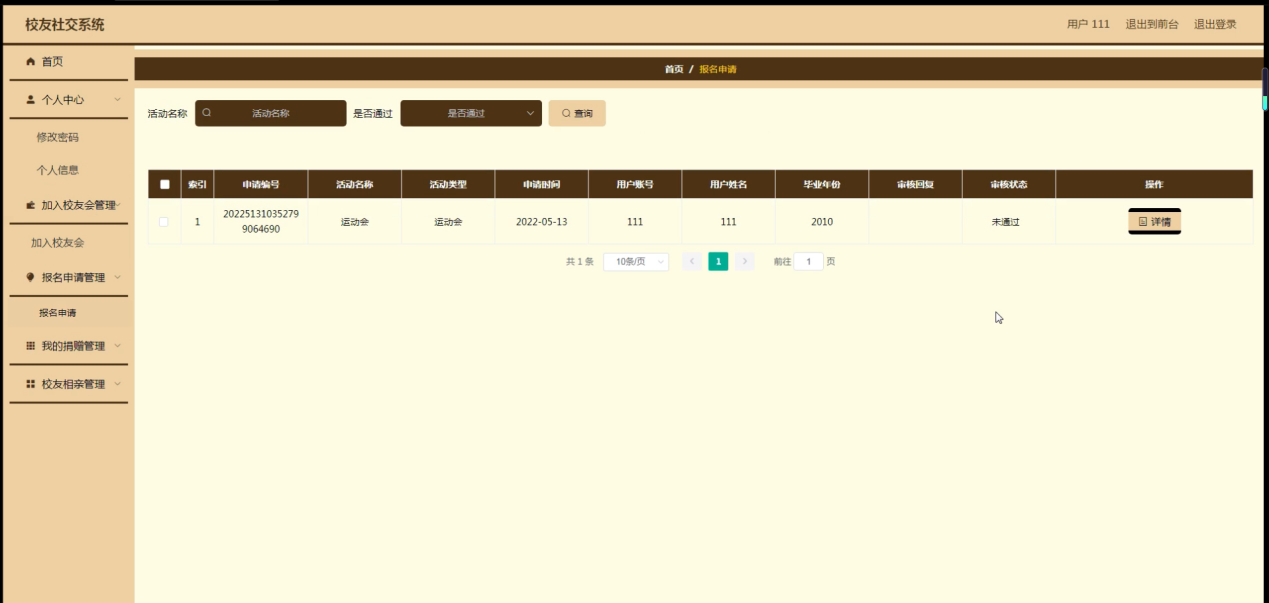Click 退出到前台 in the top bar

(x=1152, y=24)
